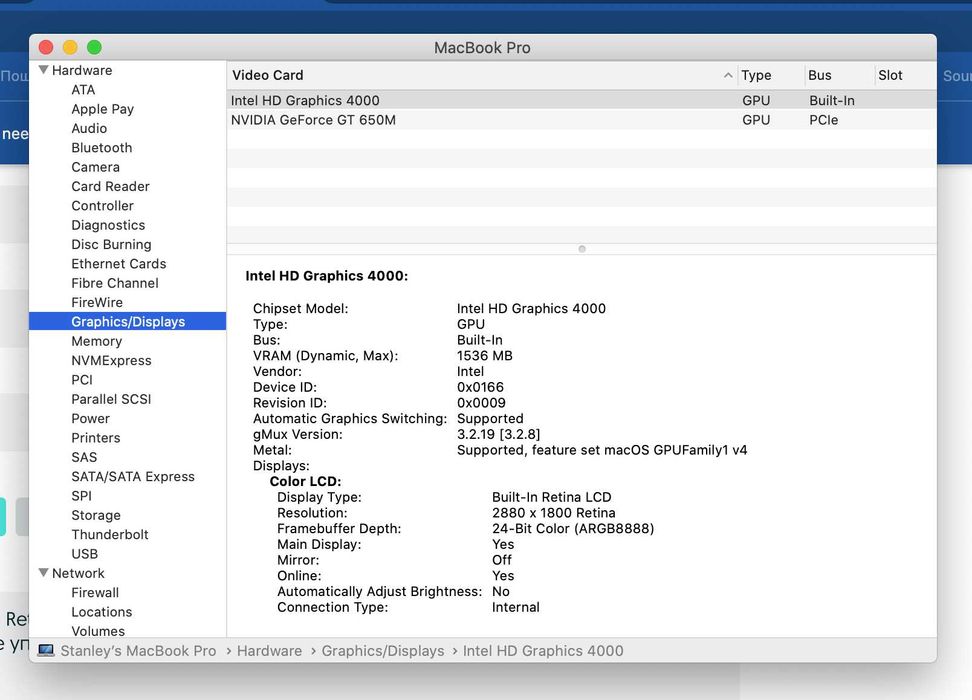Select Disc Burning in the sidebar
972x700 pixels.
point(111,244)
